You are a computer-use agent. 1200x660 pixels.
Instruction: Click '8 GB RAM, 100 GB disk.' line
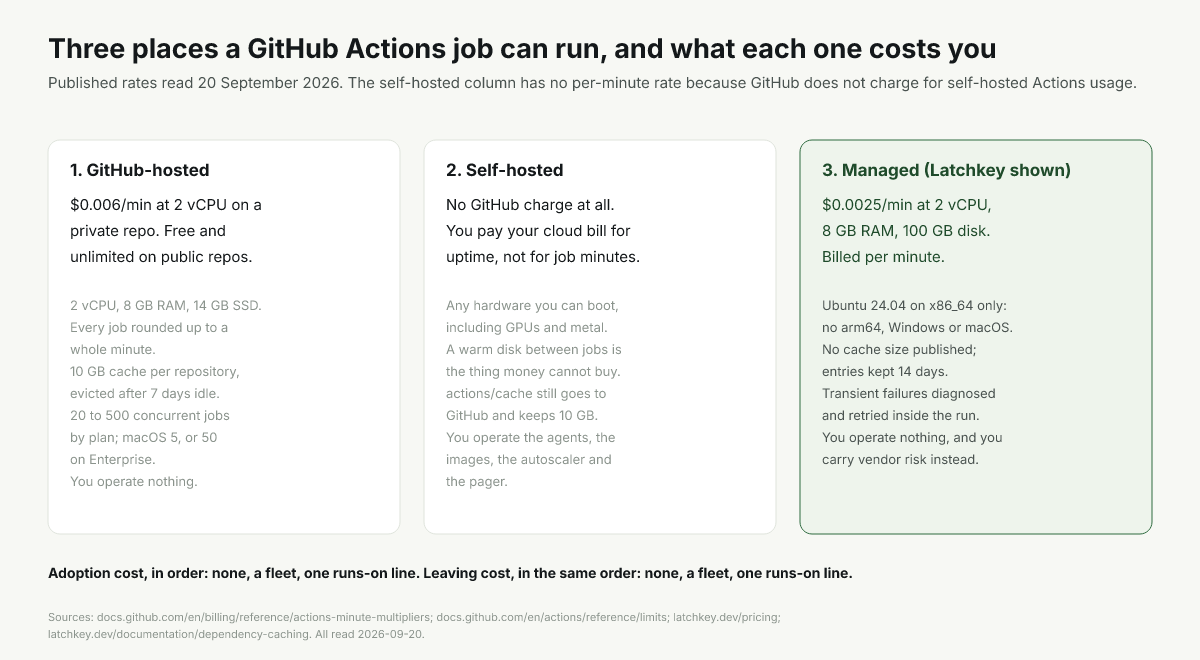pos(906,231)
